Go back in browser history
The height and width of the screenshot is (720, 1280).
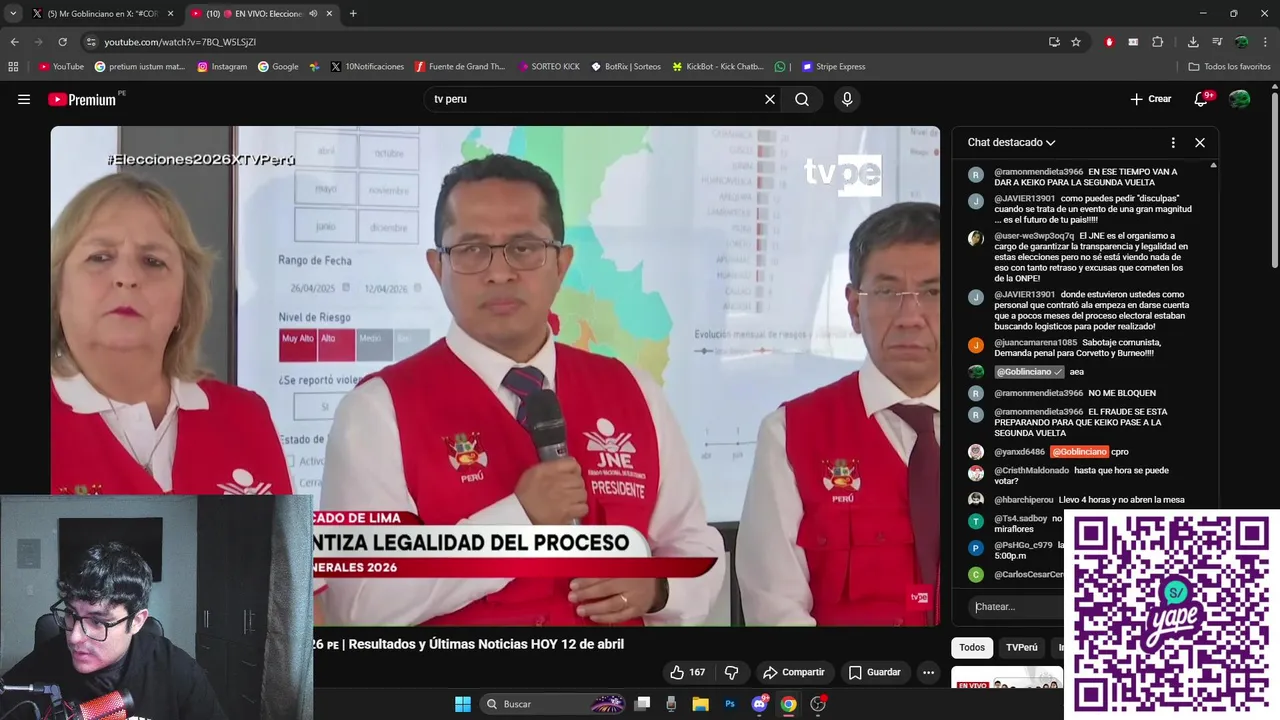coord(14,42)
